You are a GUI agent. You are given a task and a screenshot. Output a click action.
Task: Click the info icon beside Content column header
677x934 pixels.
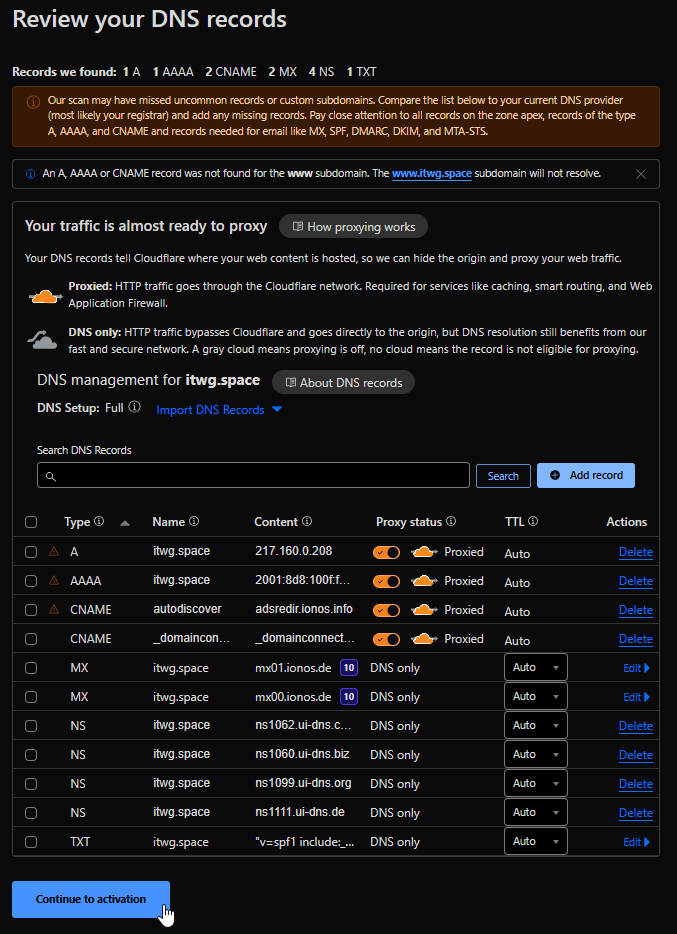coord(307,521)
